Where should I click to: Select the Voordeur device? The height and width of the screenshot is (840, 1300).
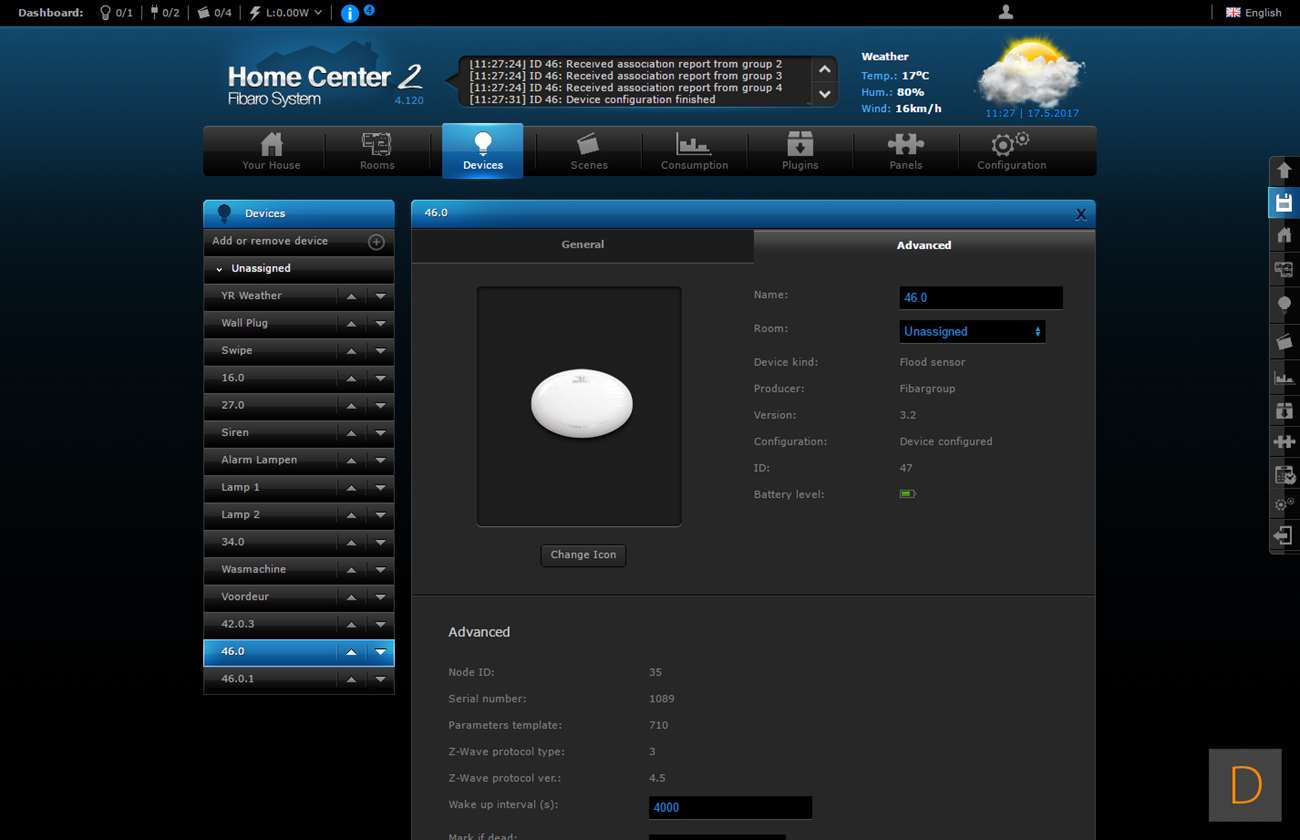(245, 597)
